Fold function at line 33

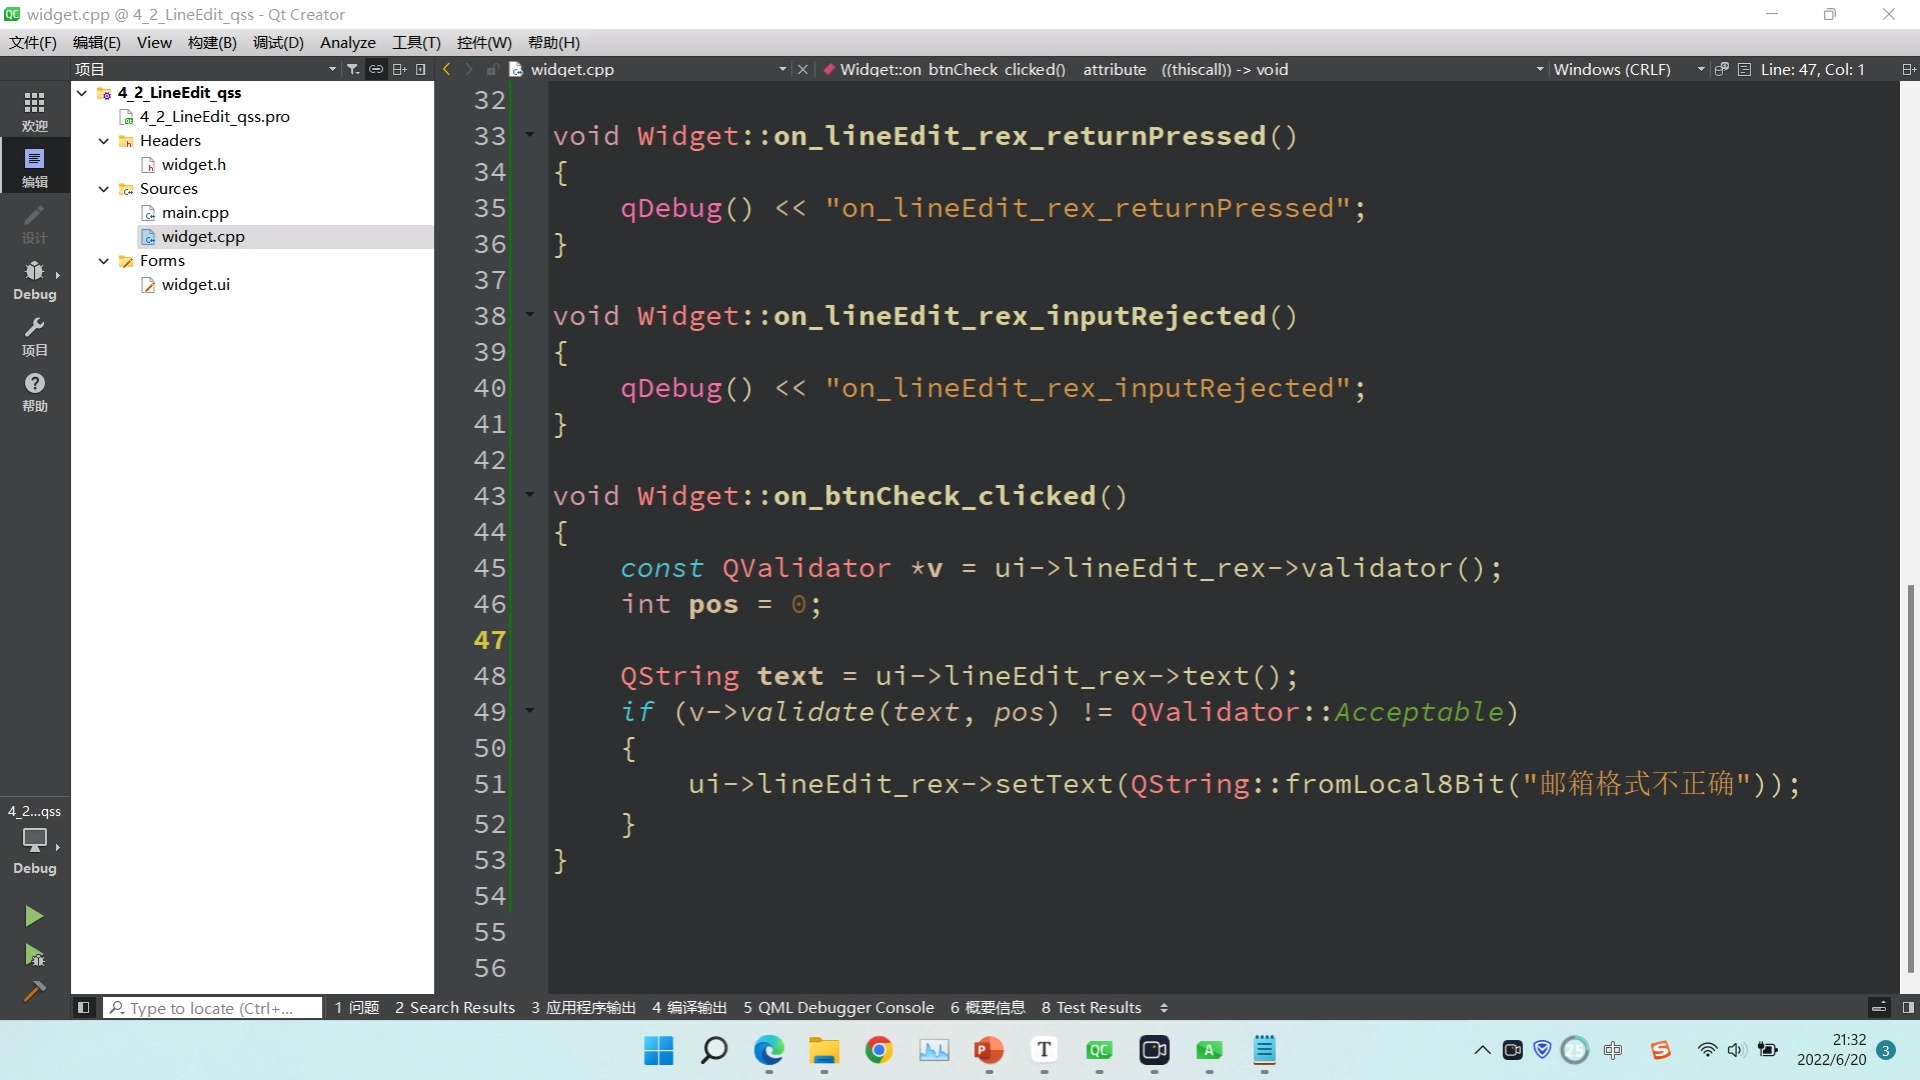530,134
